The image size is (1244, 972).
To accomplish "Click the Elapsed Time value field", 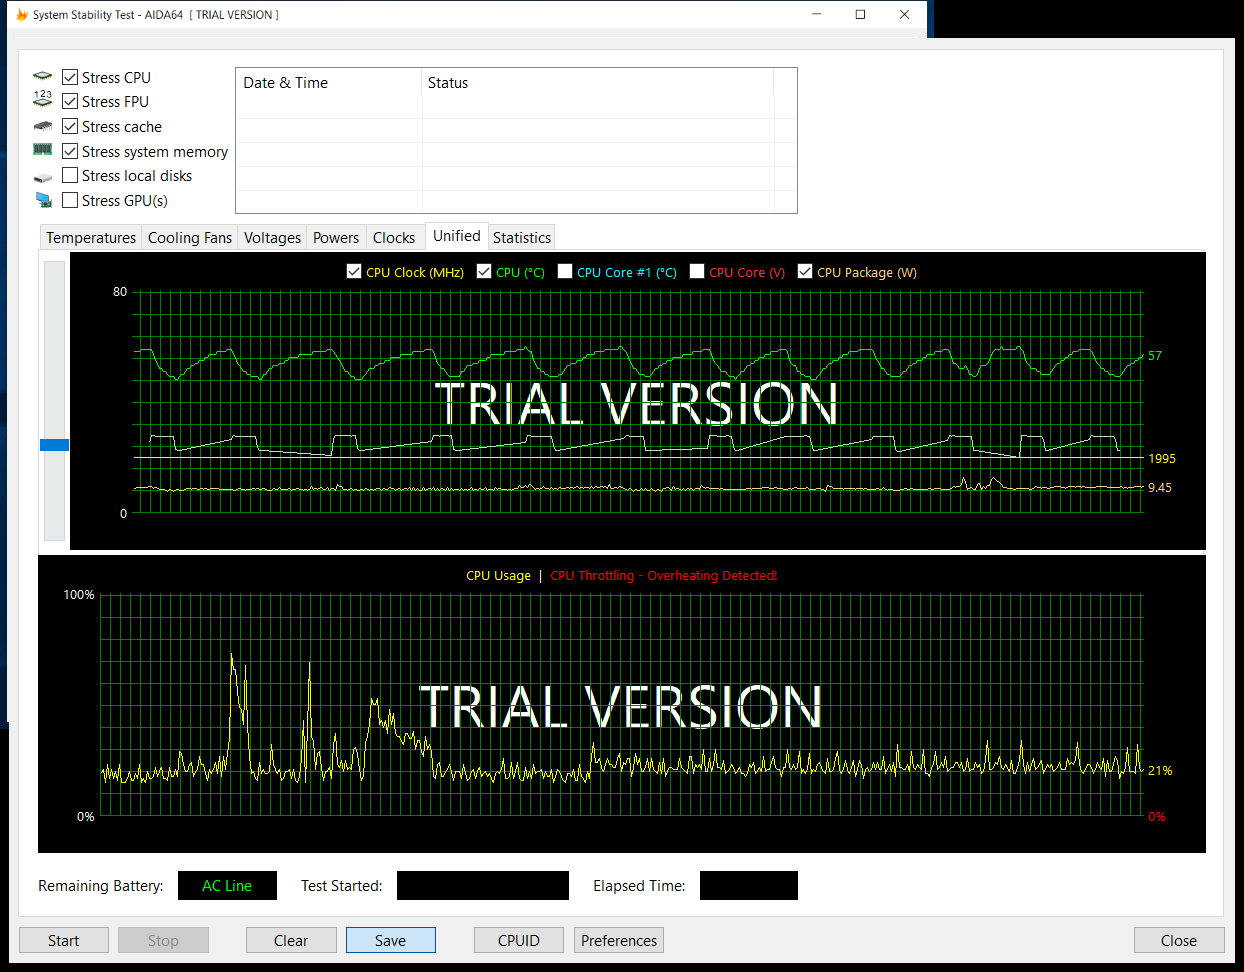I will pos(749,886).
